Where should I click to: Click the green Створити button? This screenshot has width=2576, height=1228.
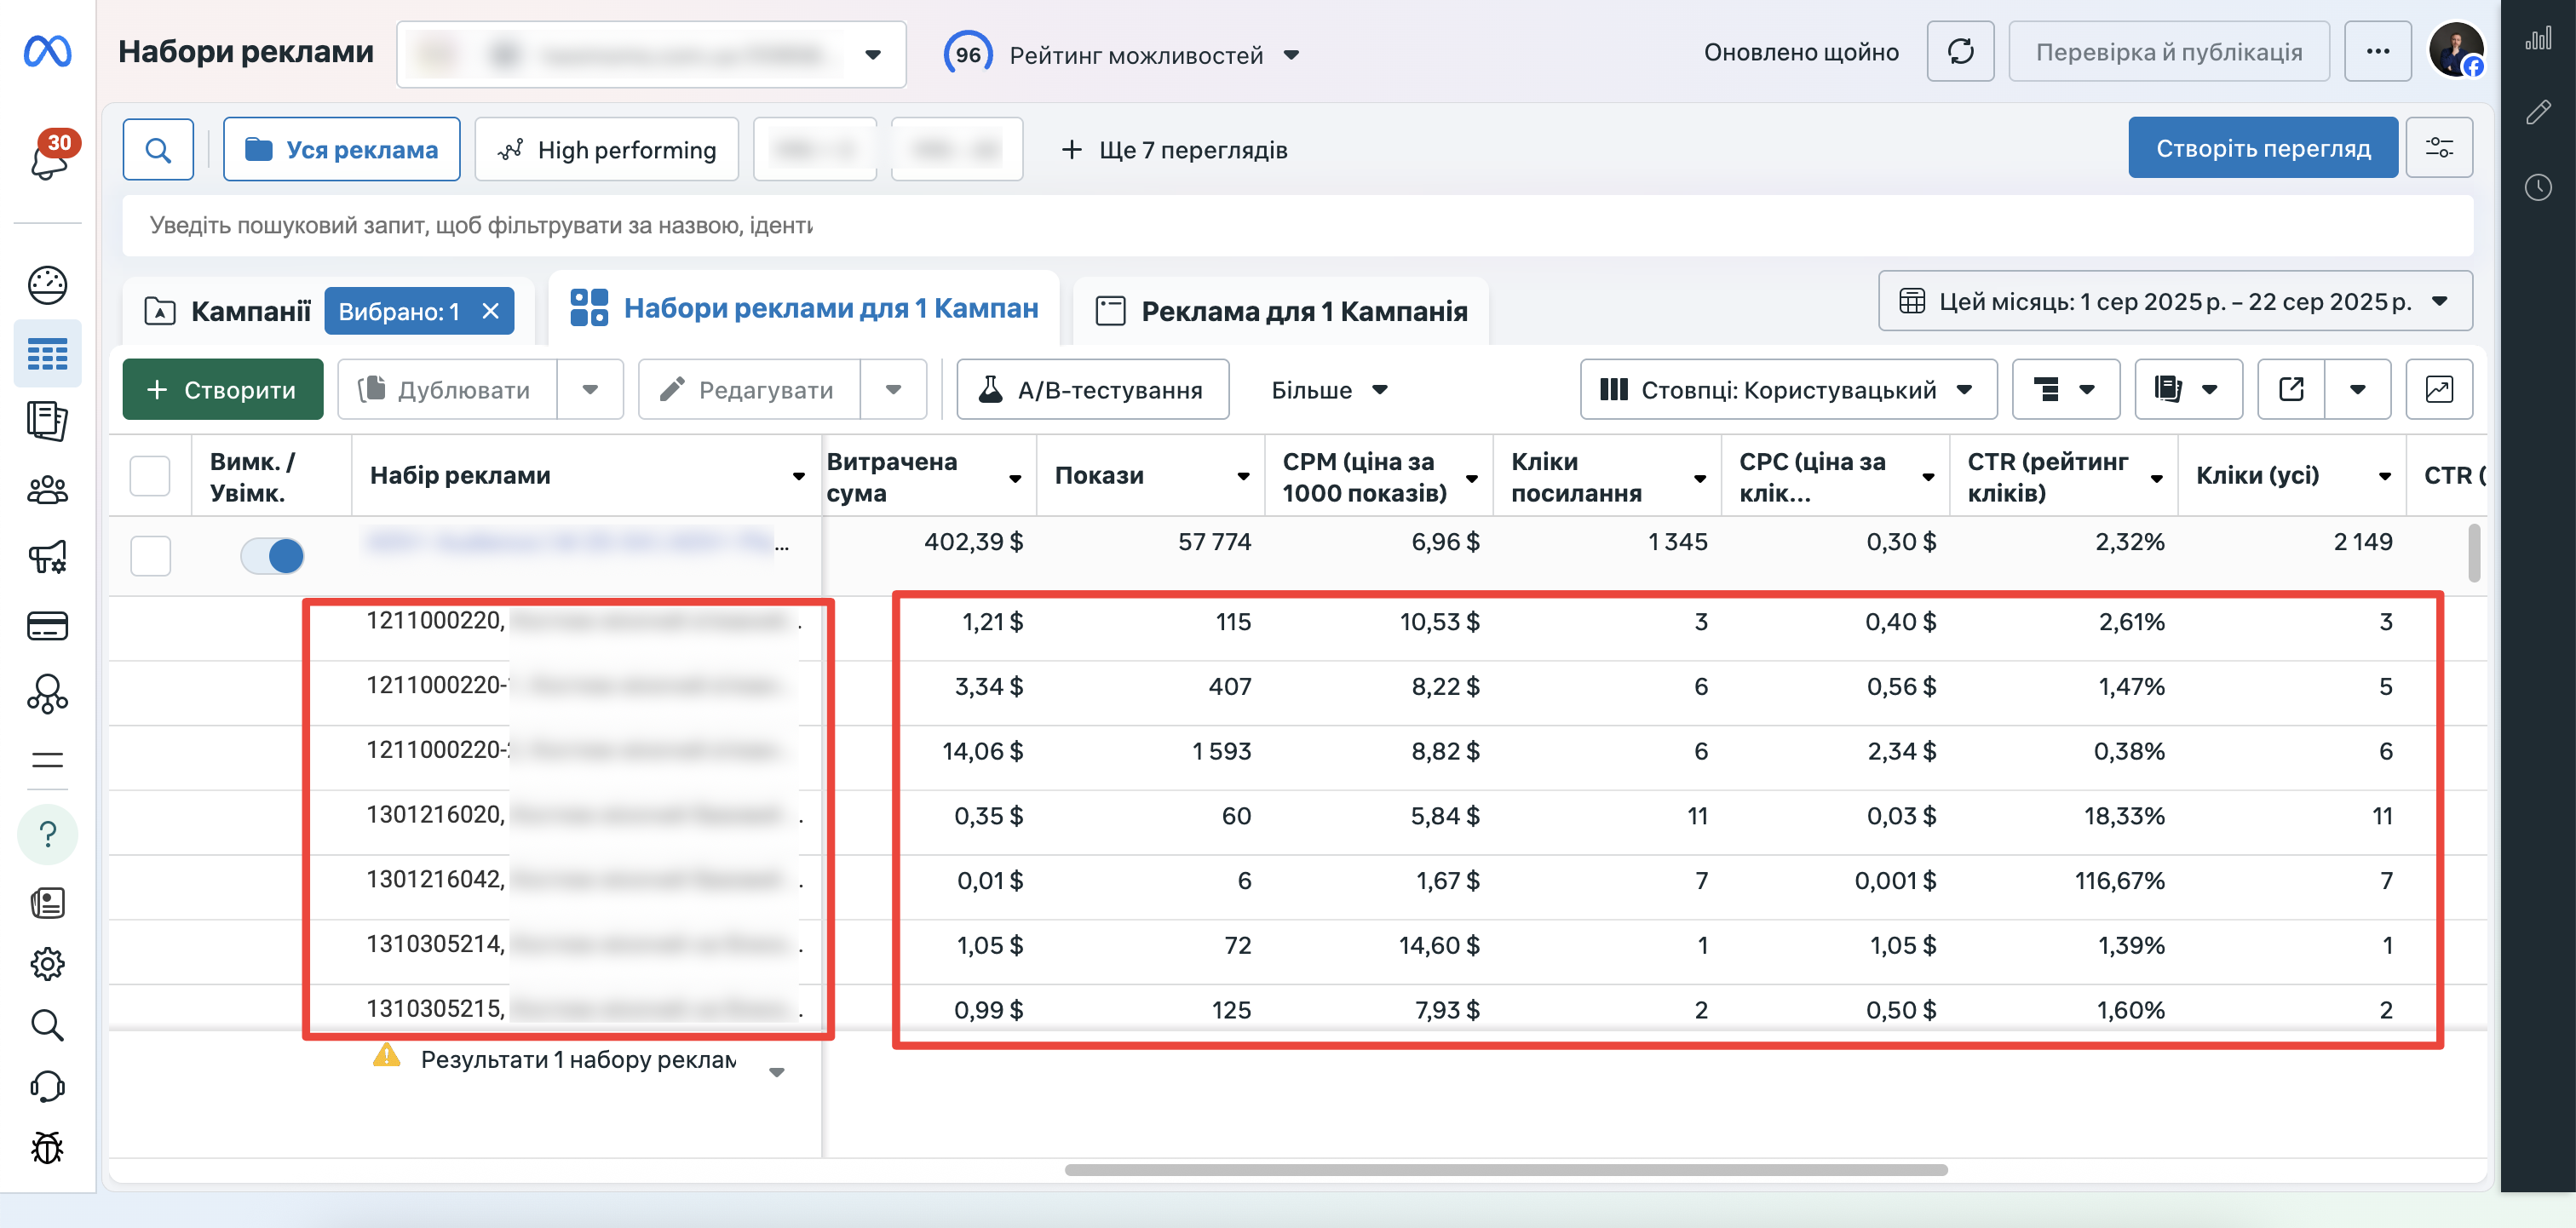(x=223, y=389)
